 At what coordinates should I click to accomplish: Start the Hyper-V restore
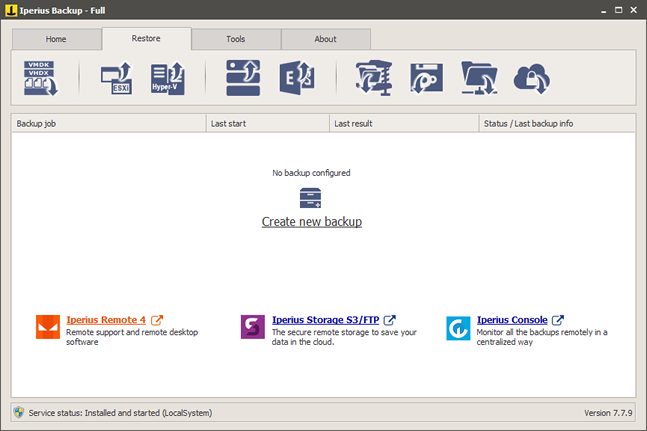(x=168, y=78)
